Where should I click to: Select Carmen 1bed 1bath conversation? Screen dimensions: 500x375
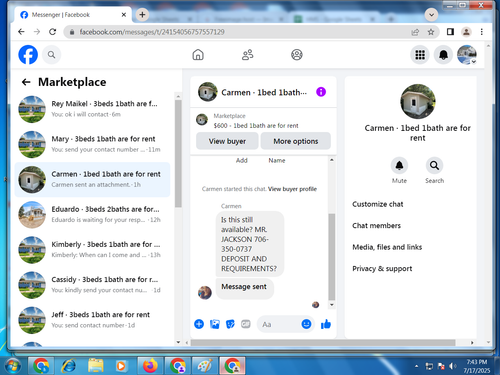(x=93, y=180)
